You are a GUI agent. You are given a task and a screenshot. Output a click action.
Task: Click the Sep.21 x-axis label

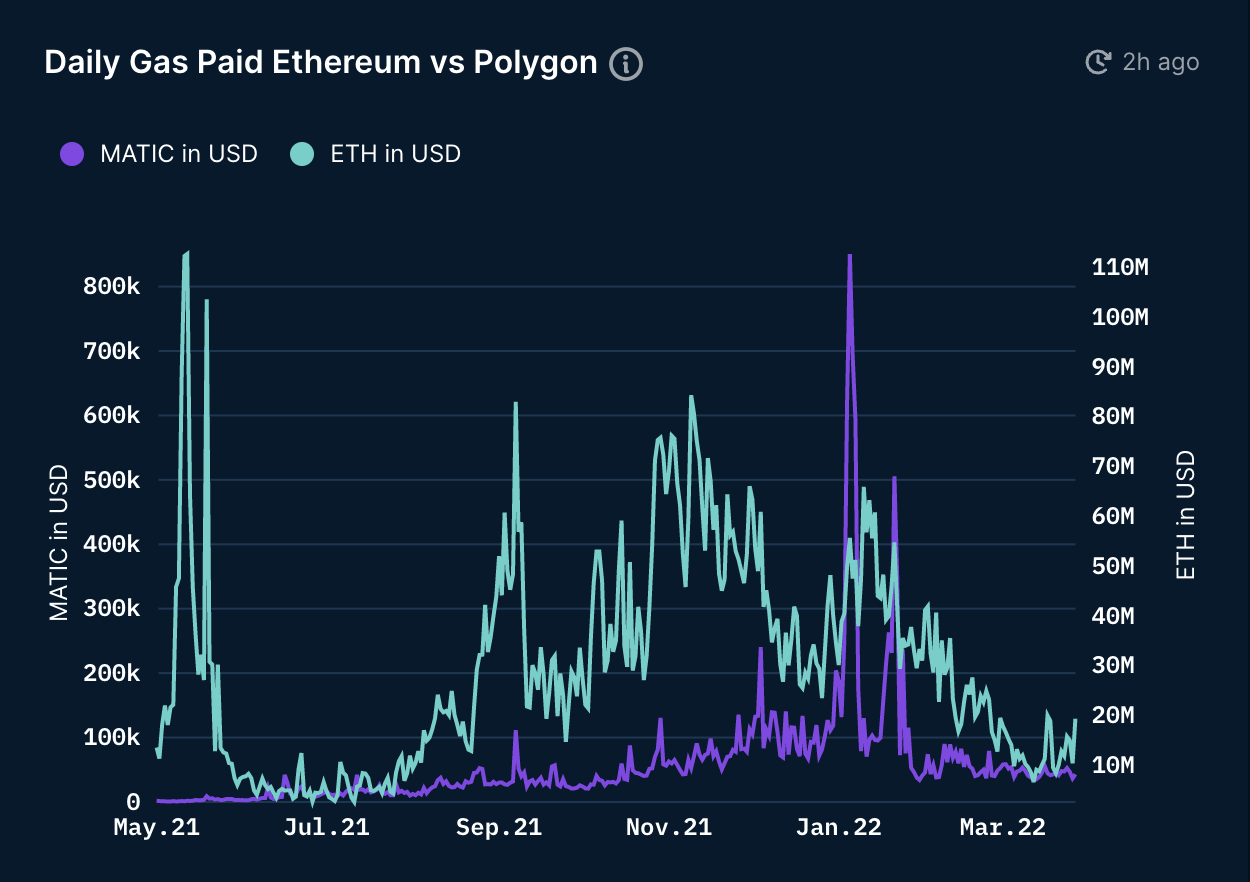tap(499, 827)
